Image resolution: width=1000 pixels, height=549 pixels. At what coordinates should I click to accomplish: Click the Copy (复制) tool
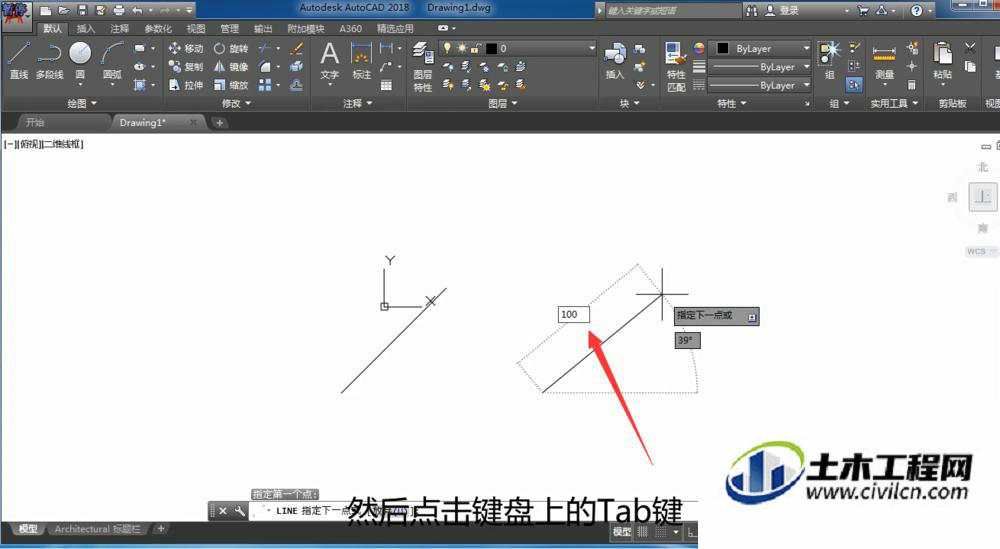click(186, 66)
